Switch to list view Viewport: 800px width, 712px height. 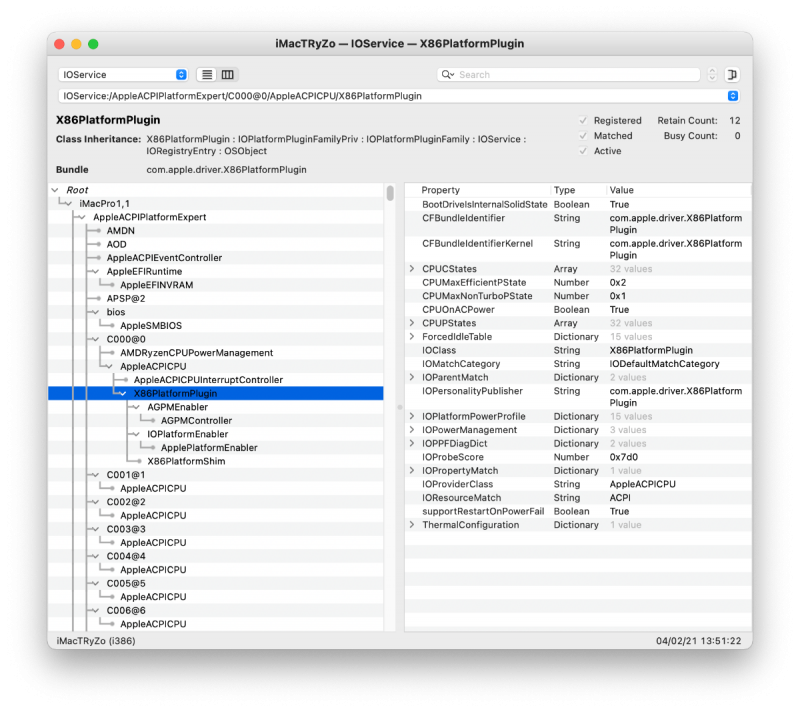point(205,74)
